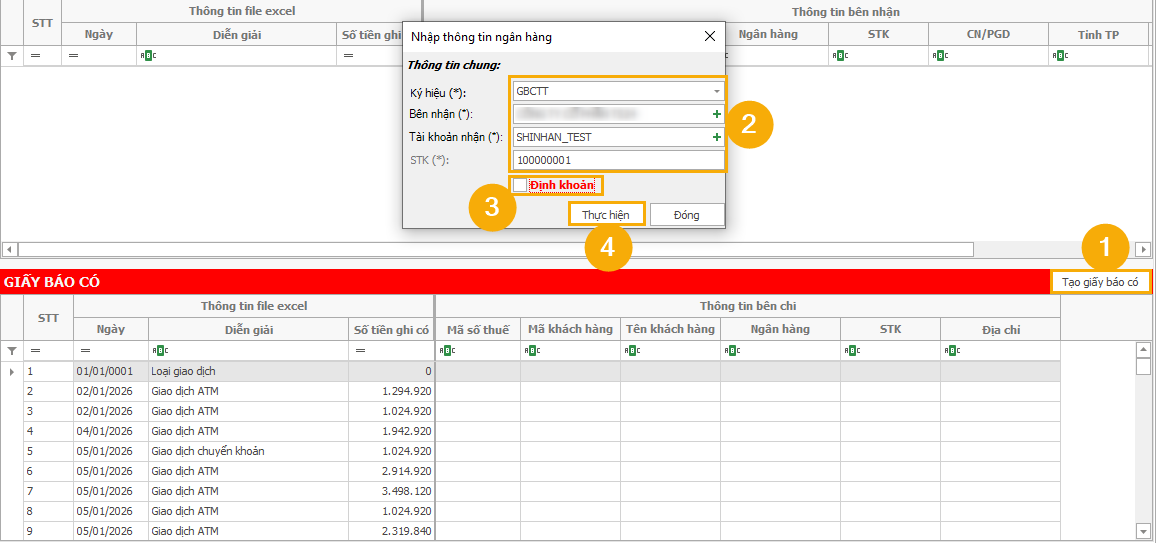Click the Mã khách hàng column header
Screen dimensions: 1158x543
pyautogui.click(x=570, y=329)
